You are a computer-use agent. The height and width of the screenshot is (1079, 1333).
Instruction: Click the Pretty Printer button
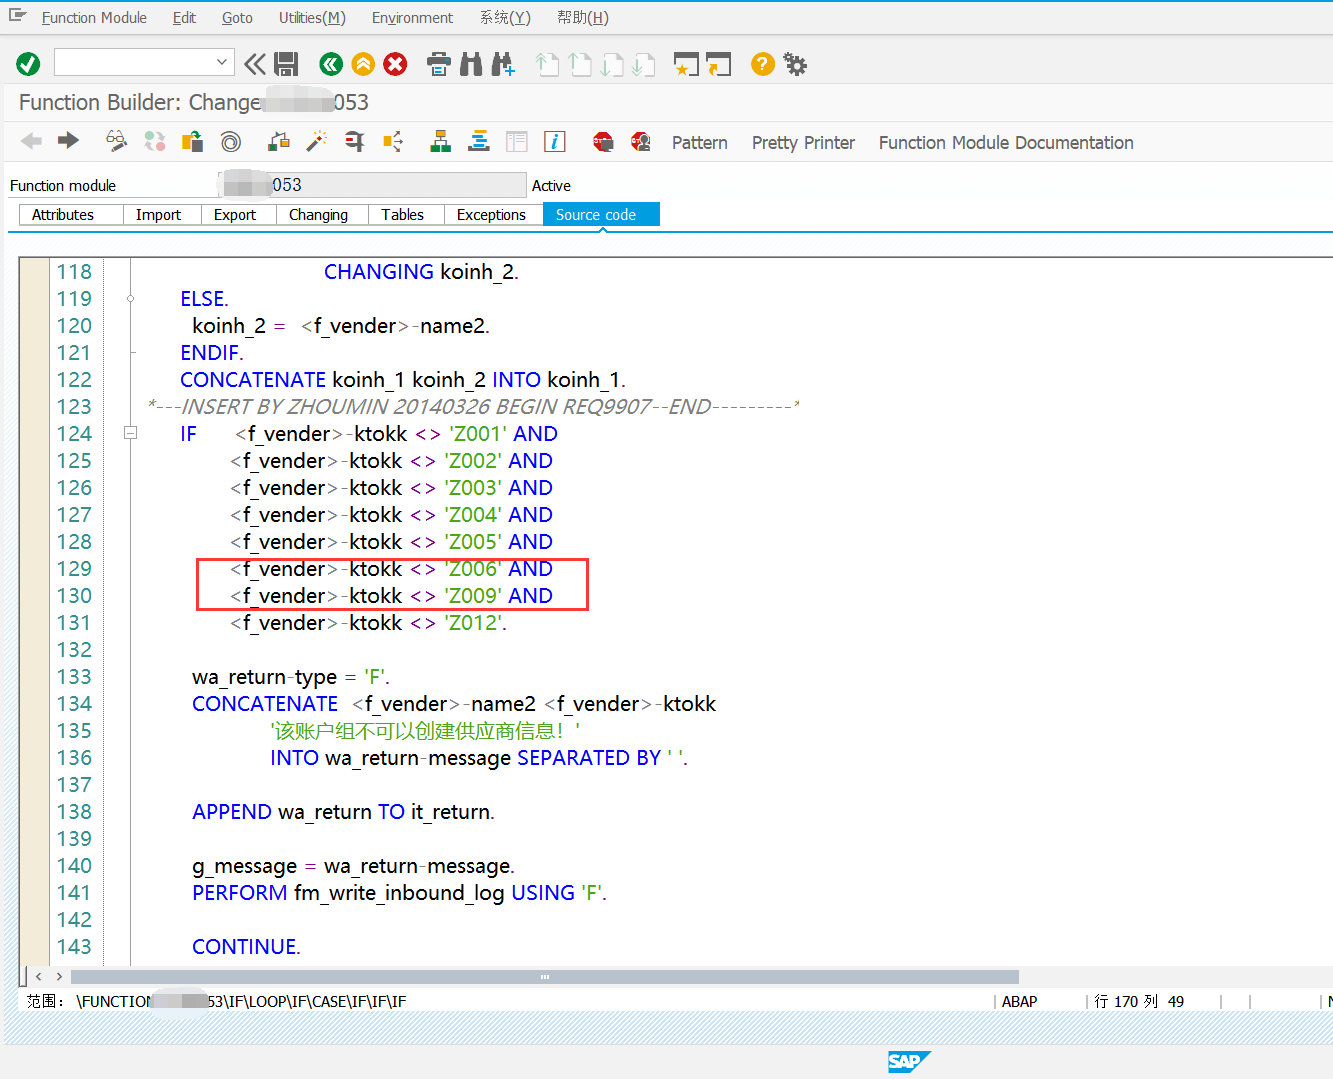click(803, 142)
